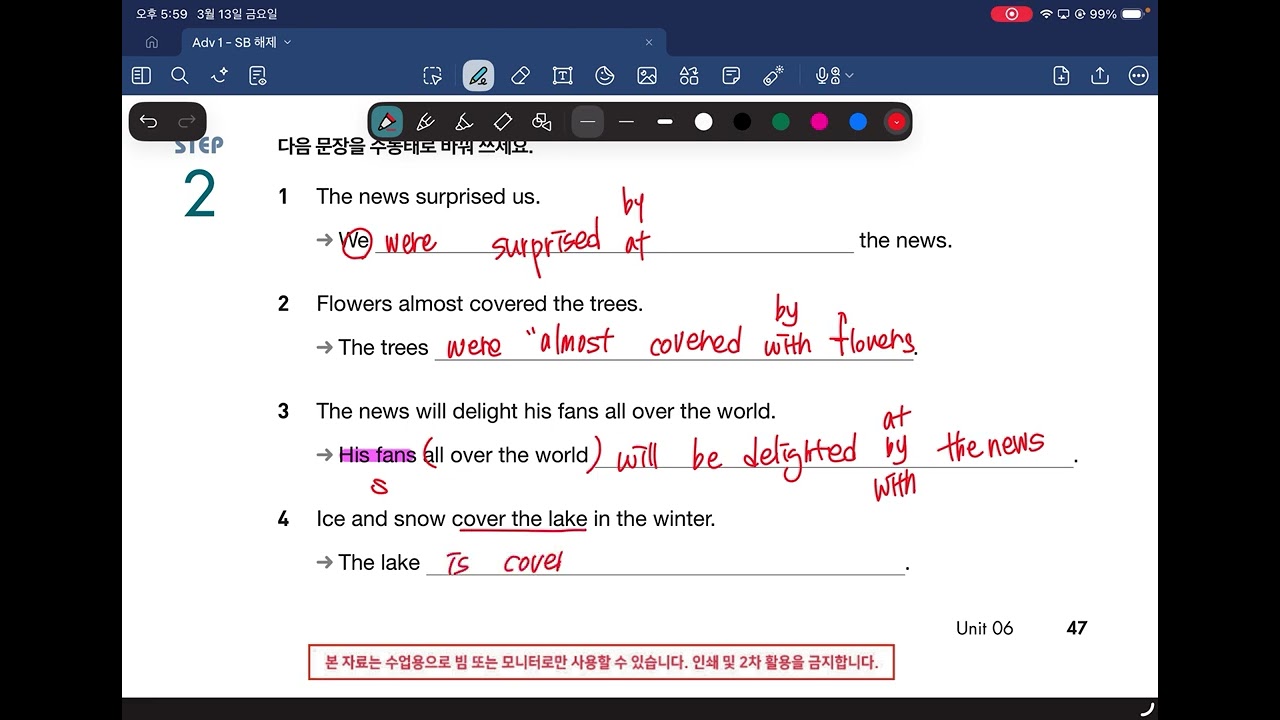Select the medium stroke width
This screenshot has height=720, width=1280.
[626, 122]
